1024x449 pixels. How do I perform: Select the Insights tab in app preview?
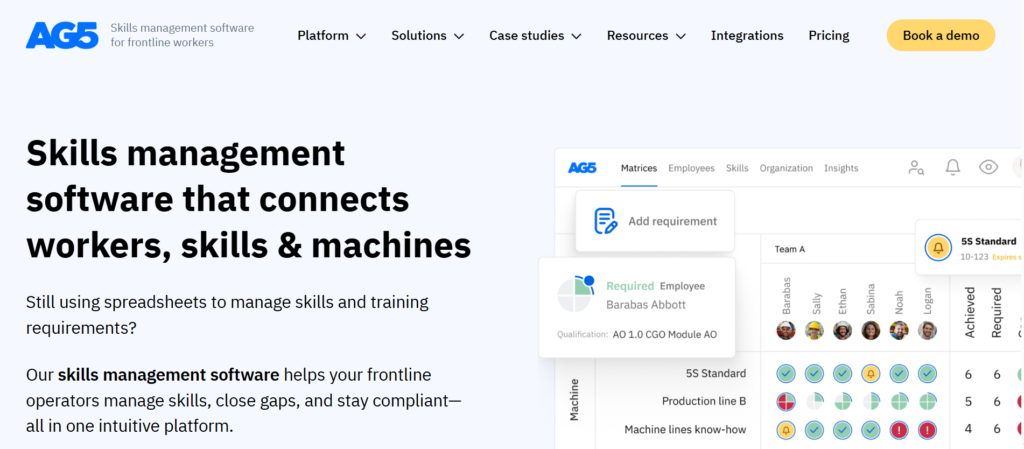pyautogui.click(x=841, y=168)
